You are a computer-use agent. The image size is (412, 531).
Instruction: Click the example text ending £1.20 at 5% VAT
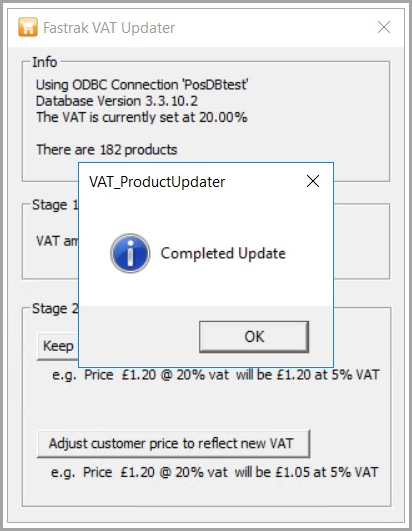[x=216, y=375]
